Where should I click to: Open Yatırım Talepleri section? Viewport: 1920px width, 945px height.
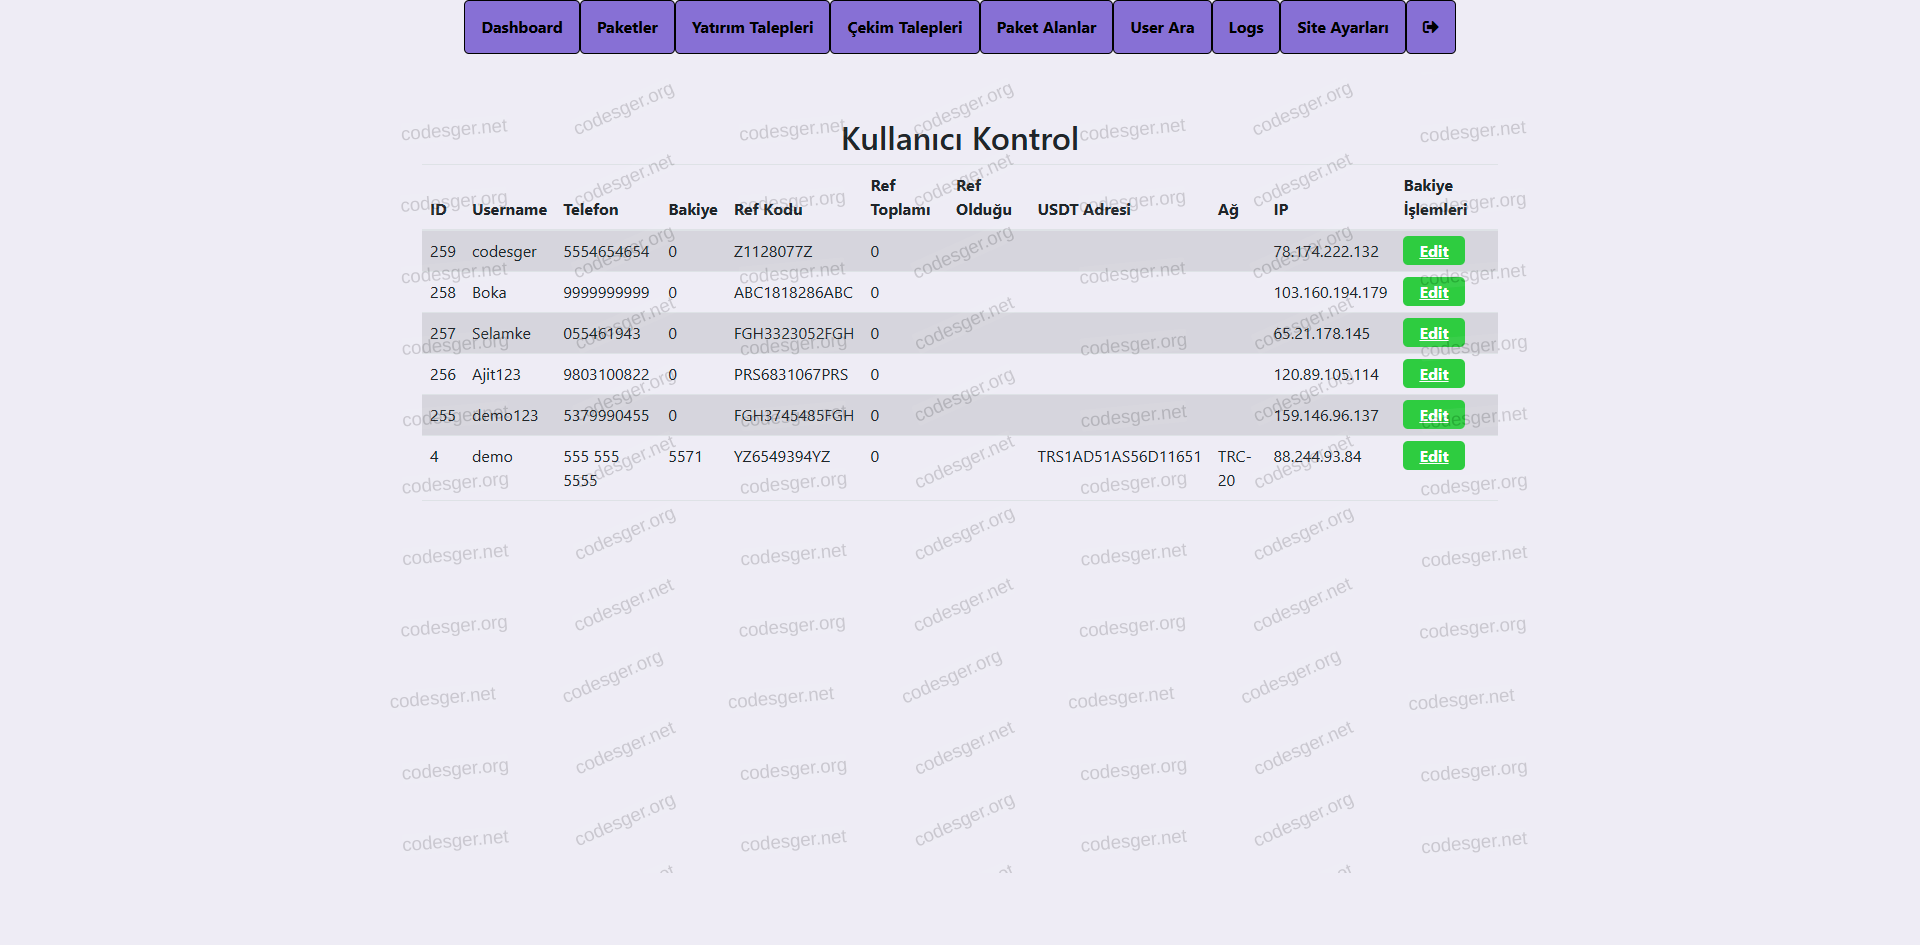pos(752,27)
